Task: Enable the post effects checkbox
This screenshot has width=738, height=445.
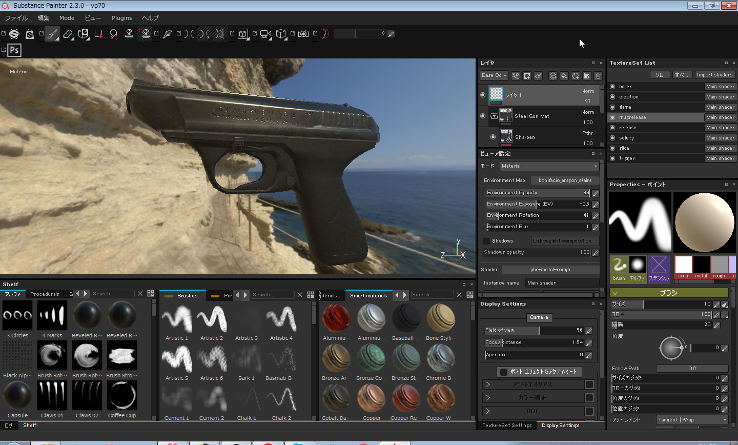Action: coord(503,372)
